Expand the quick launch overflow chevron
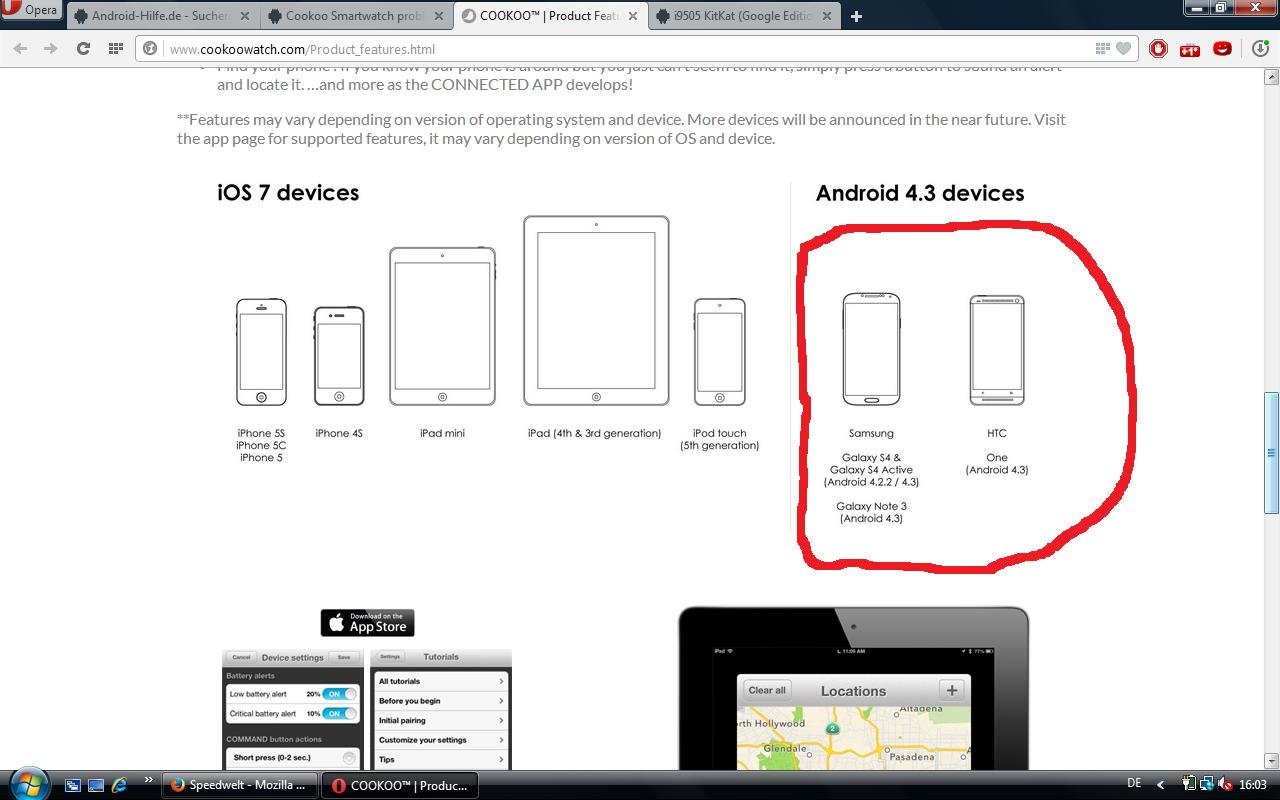Screen dimensions: 1280x800 click(x=148, y=780)
